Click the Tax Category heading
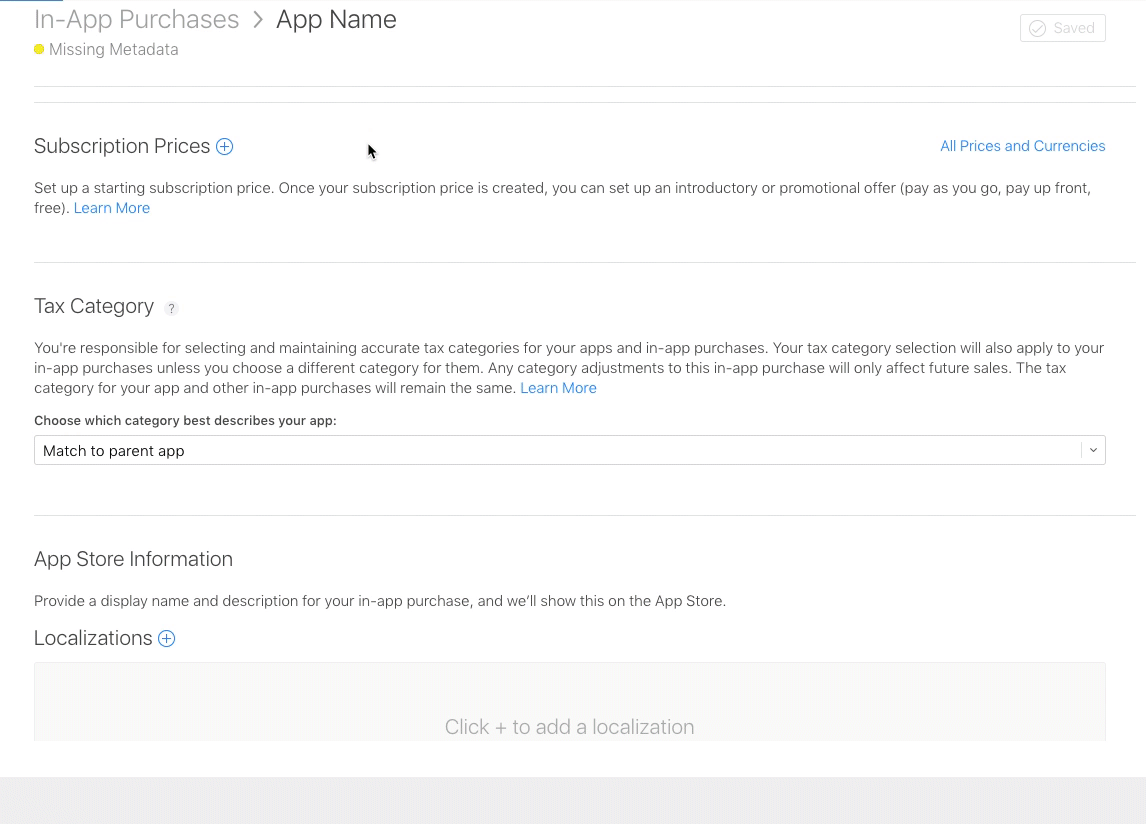Viewport: 1146px width, 824px height. point(94,306)
